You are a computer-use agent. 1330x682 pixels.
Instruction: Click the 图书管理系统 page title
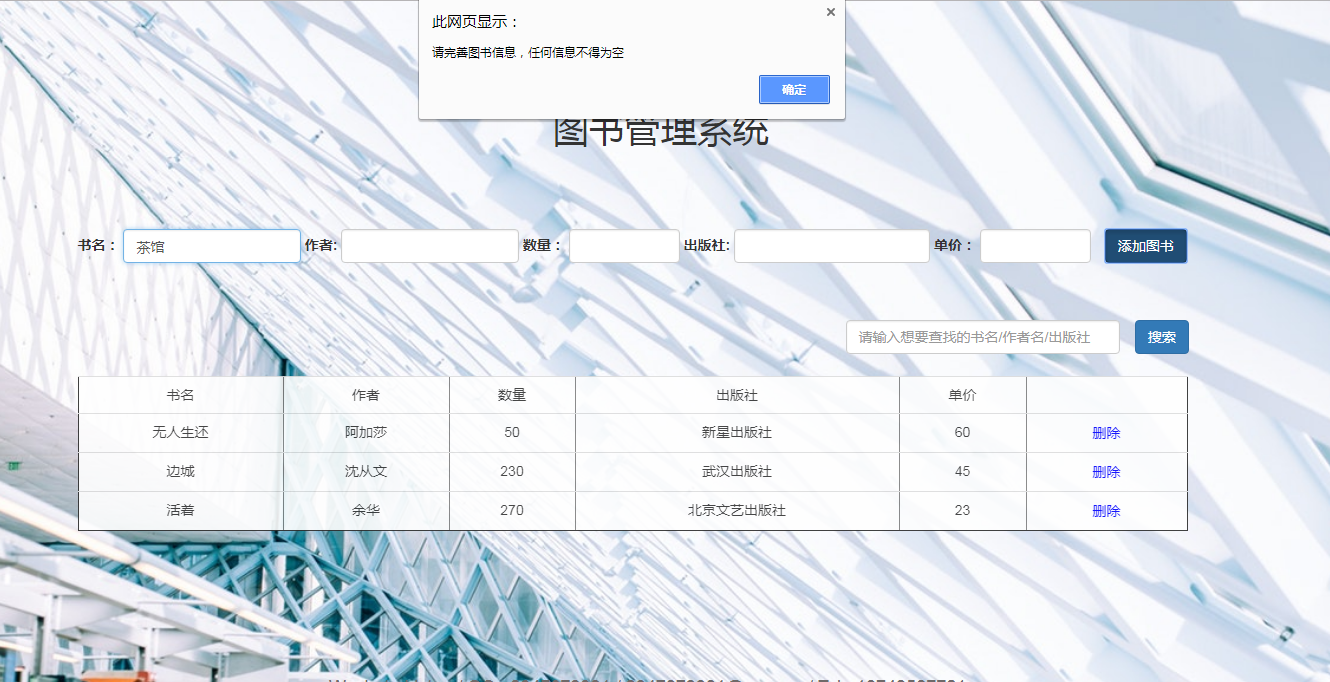click(x=661, y=133)
